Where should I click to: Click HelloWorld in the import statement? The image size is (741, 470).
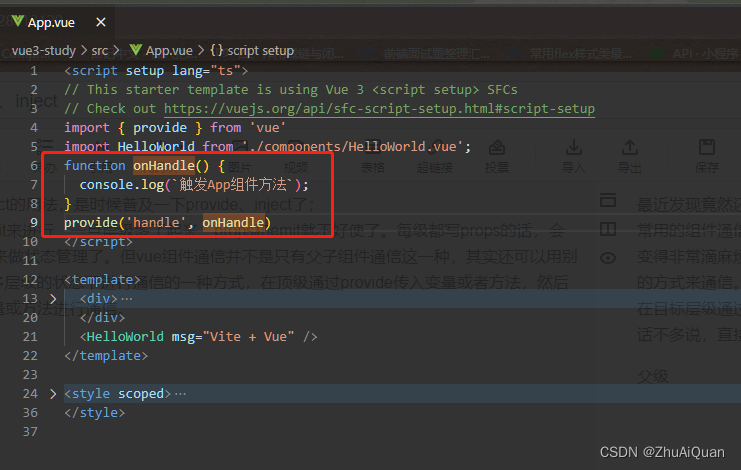click(x=156, y=146)
